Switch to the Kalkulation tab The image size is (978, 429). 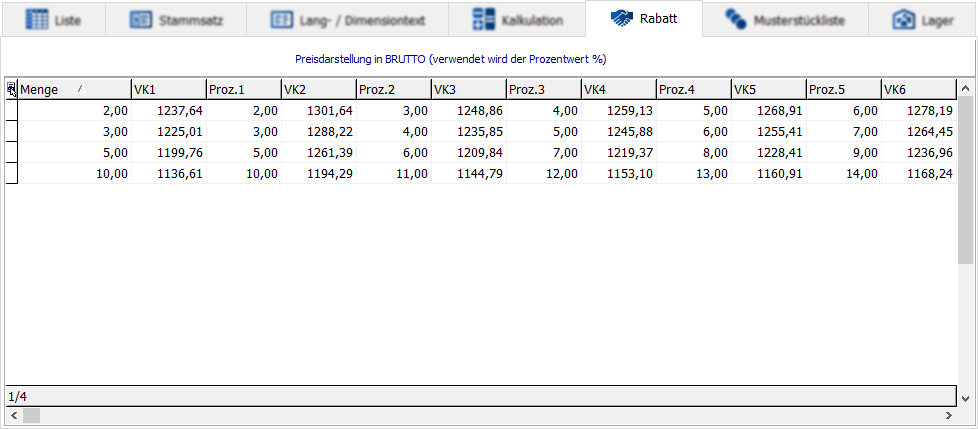(517, 20)
